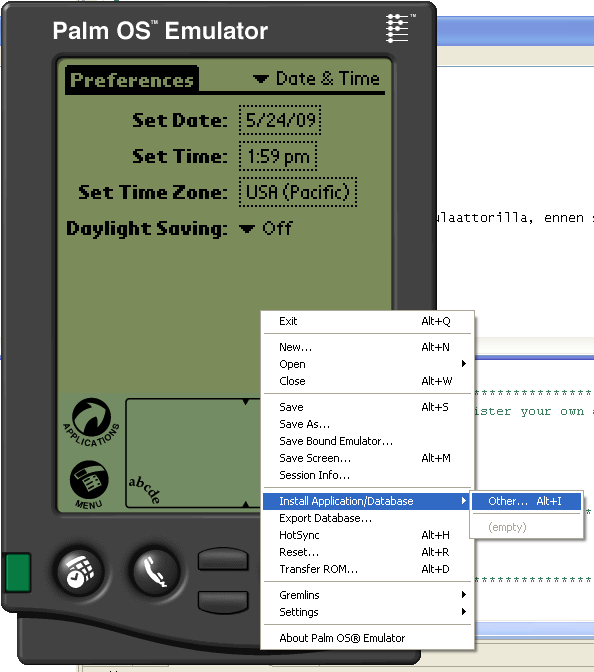Choose New... from the context menu
Viewport: 594px width, 672px height.
[x=368, y=347]
